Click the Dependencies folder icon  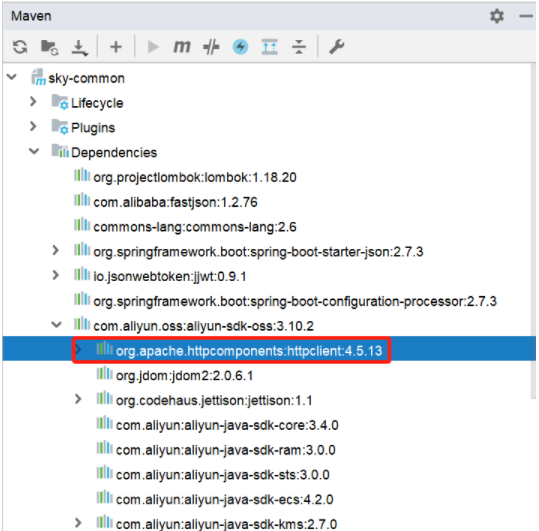(60, 151)
